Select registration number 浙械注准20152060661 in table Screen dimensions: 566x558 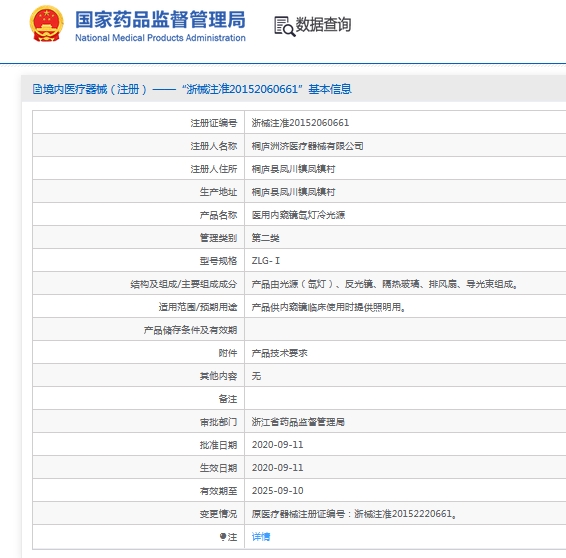pyautogui.click(x=300, y=123)
